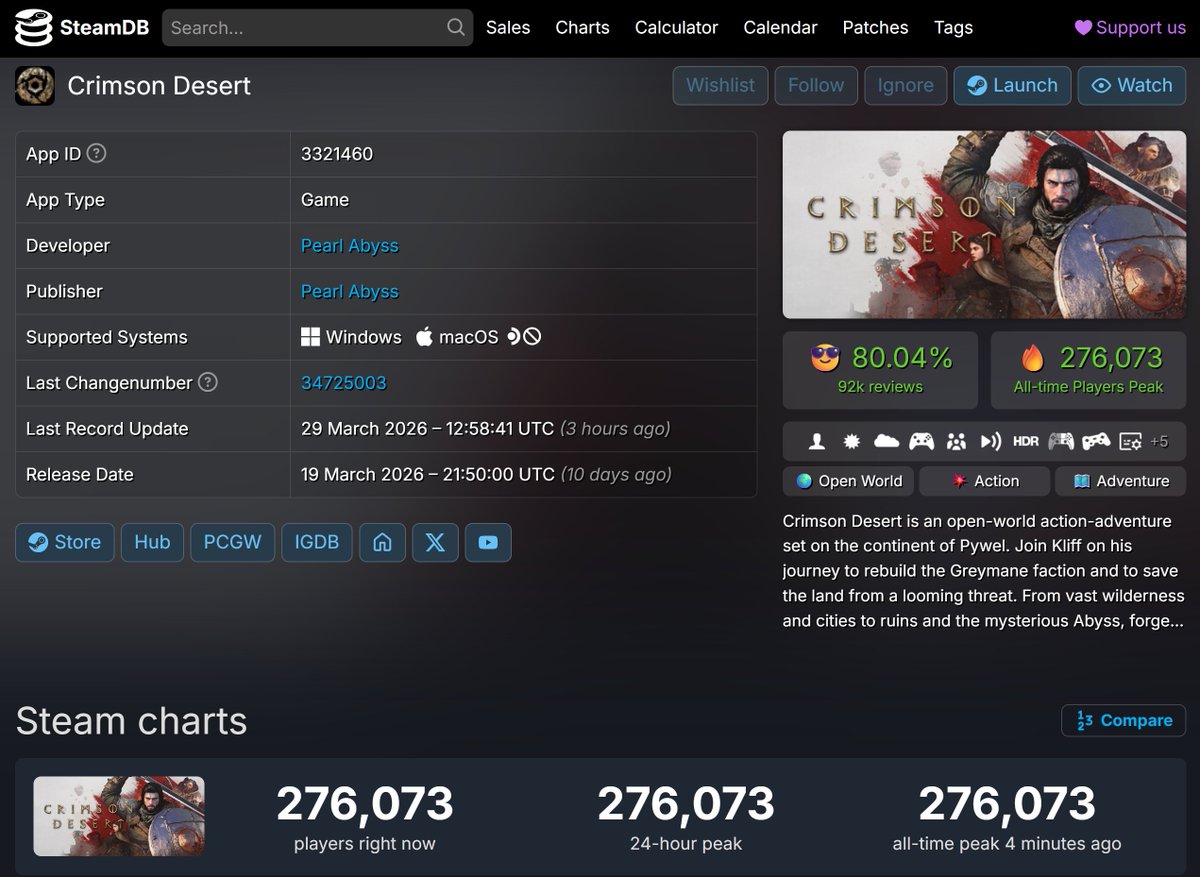Open the Sales menu
The image size is (1200, 877).
[x=508, y=28]
